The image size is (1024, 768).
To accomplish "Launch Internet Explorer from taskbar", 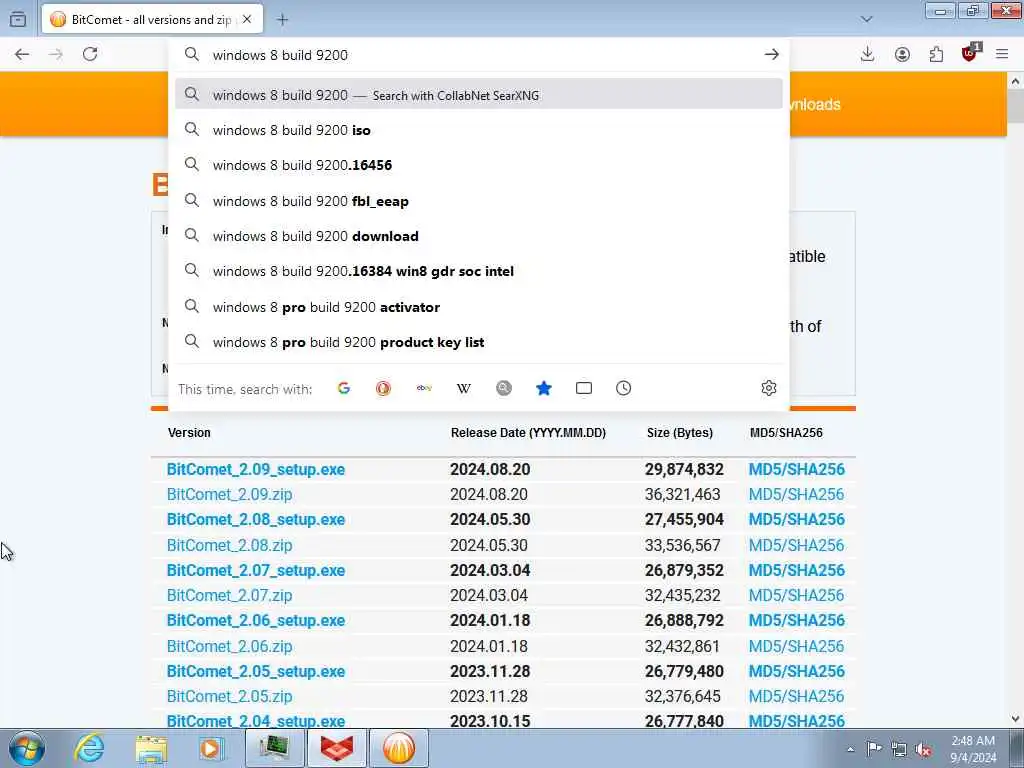I will [x=89, y=748].
